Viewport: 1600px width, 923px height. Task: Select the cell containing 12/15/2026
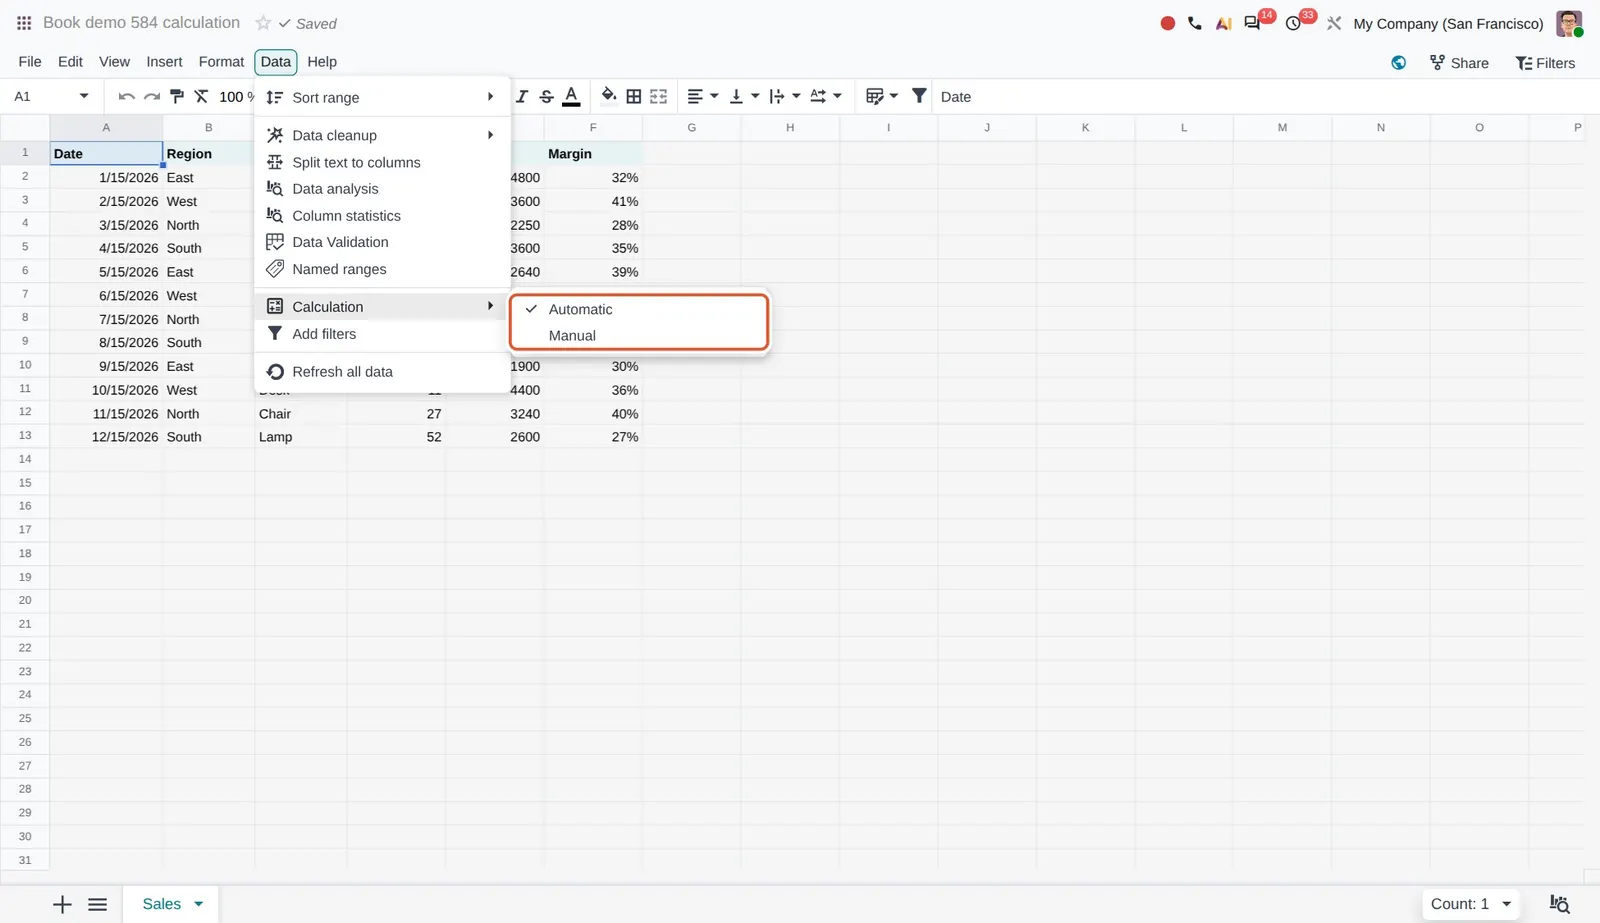click(x=106, y=437)
